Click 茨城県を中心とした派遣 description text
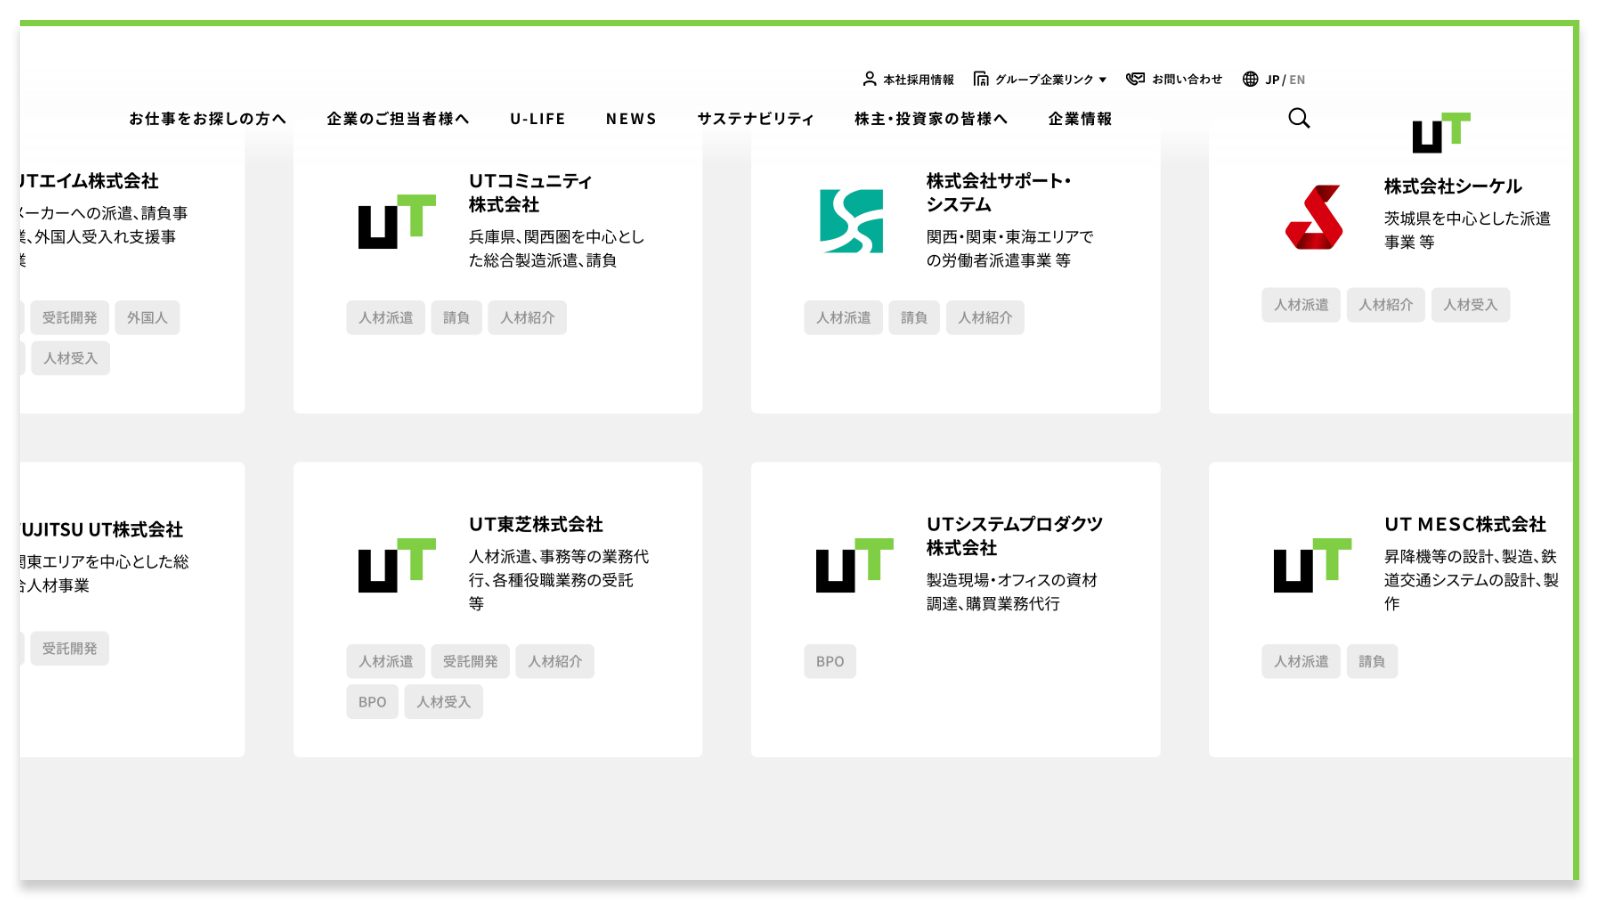Viewport: 1600px width, 900px height. pyautogui.click(x=1467, y=230)
